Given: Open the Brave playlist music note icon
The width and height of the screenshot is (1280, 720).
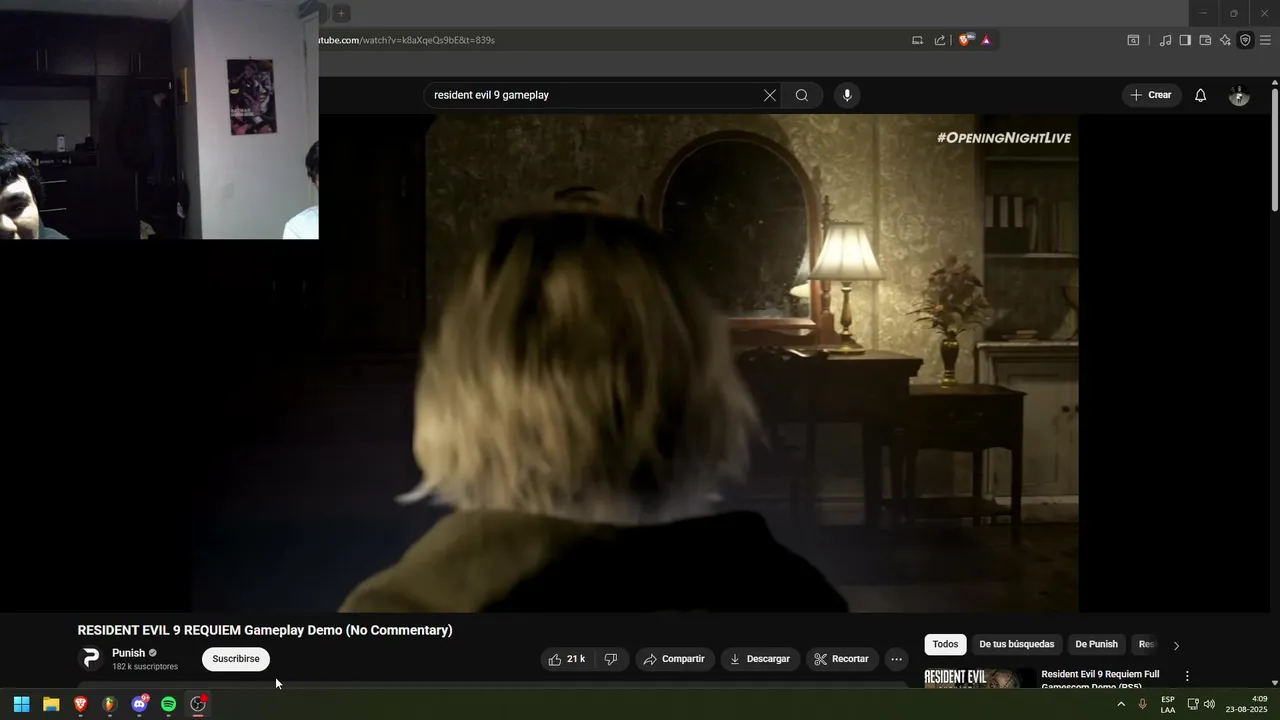Looking at the screenshot, I should pyautogui.click(x=1165, y=40).
